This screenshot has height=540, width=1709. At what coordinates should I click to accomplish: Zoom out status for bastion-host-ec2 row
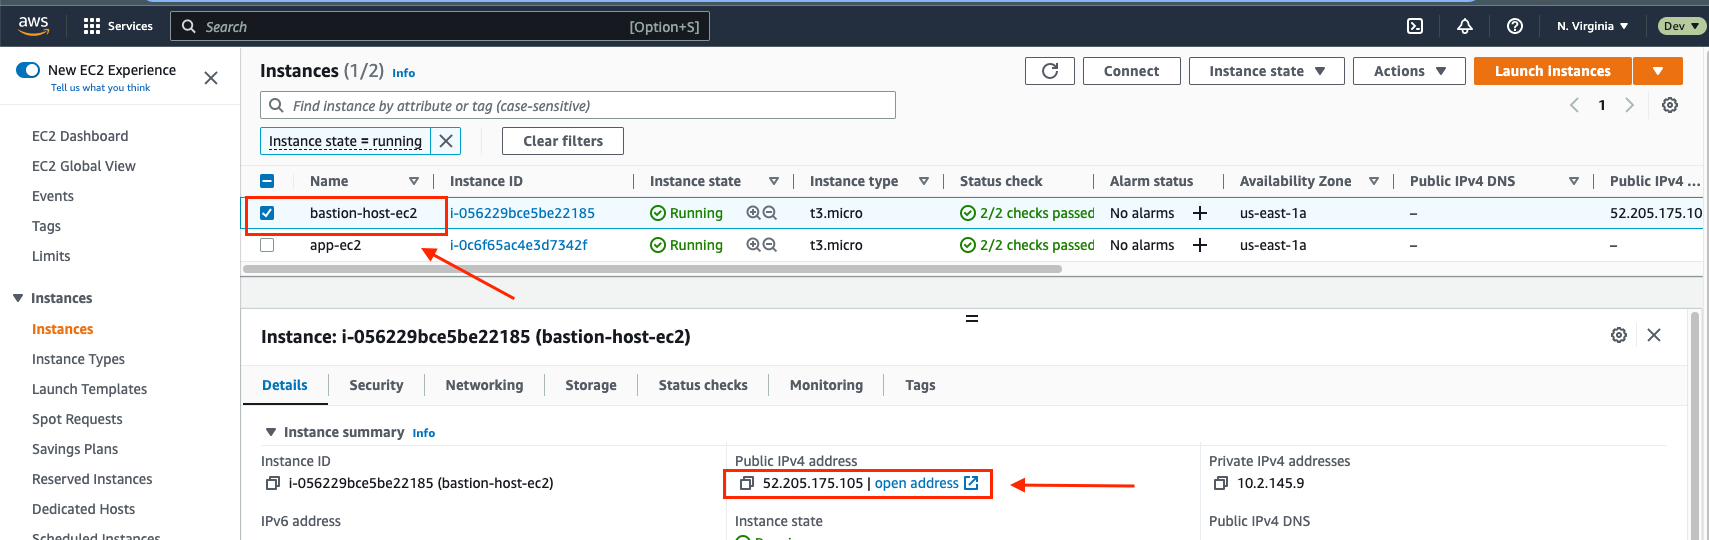pos(770,213)
